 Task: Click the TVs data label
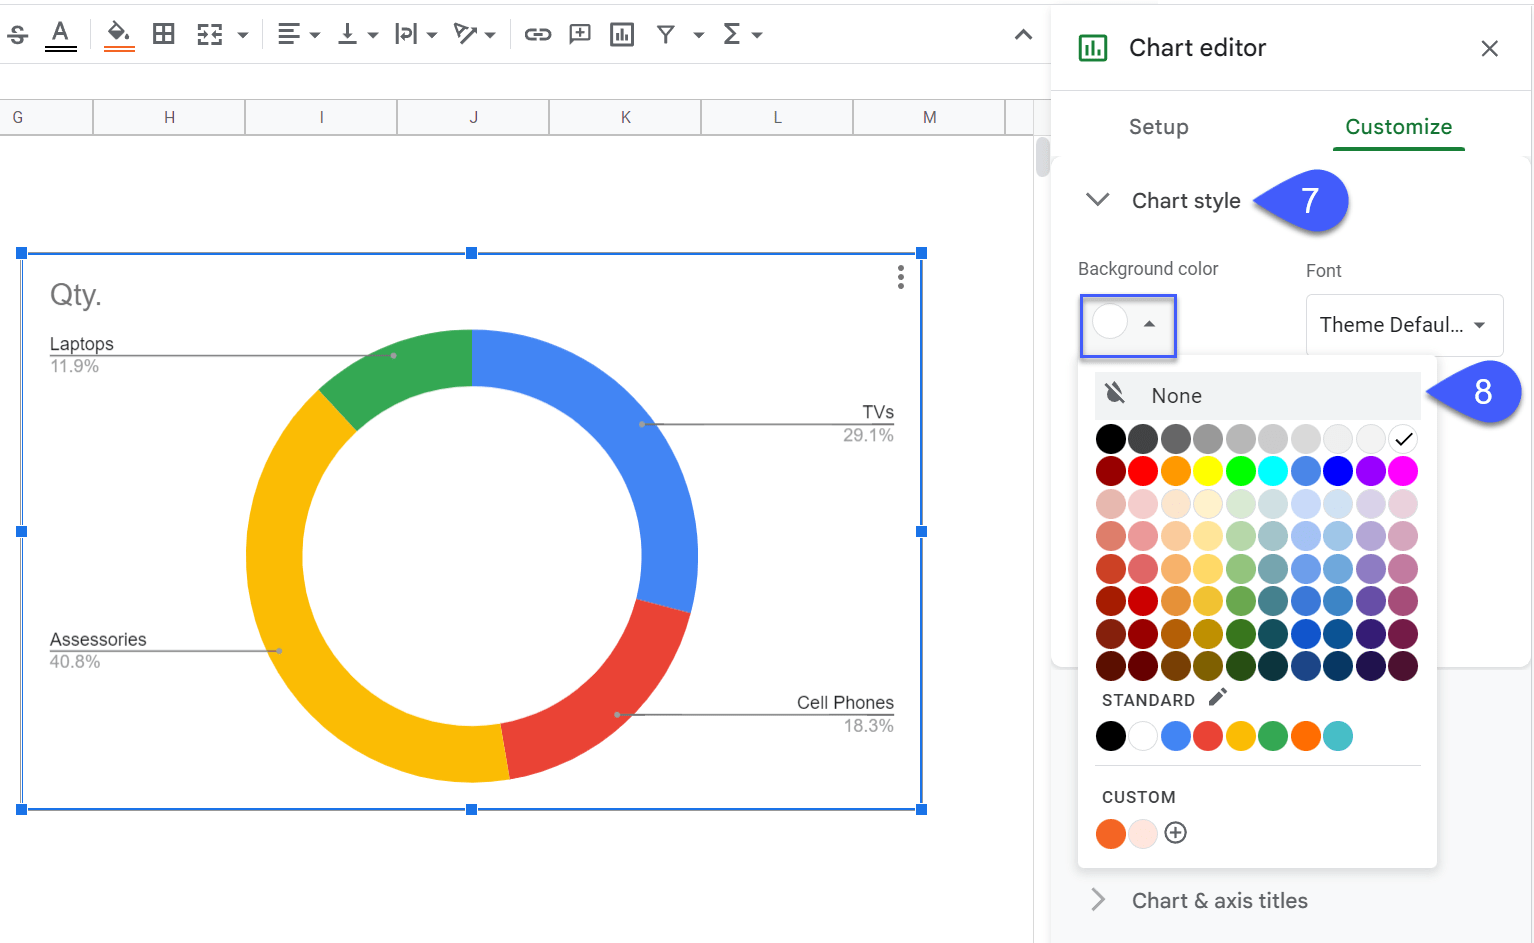click(878, 412)
